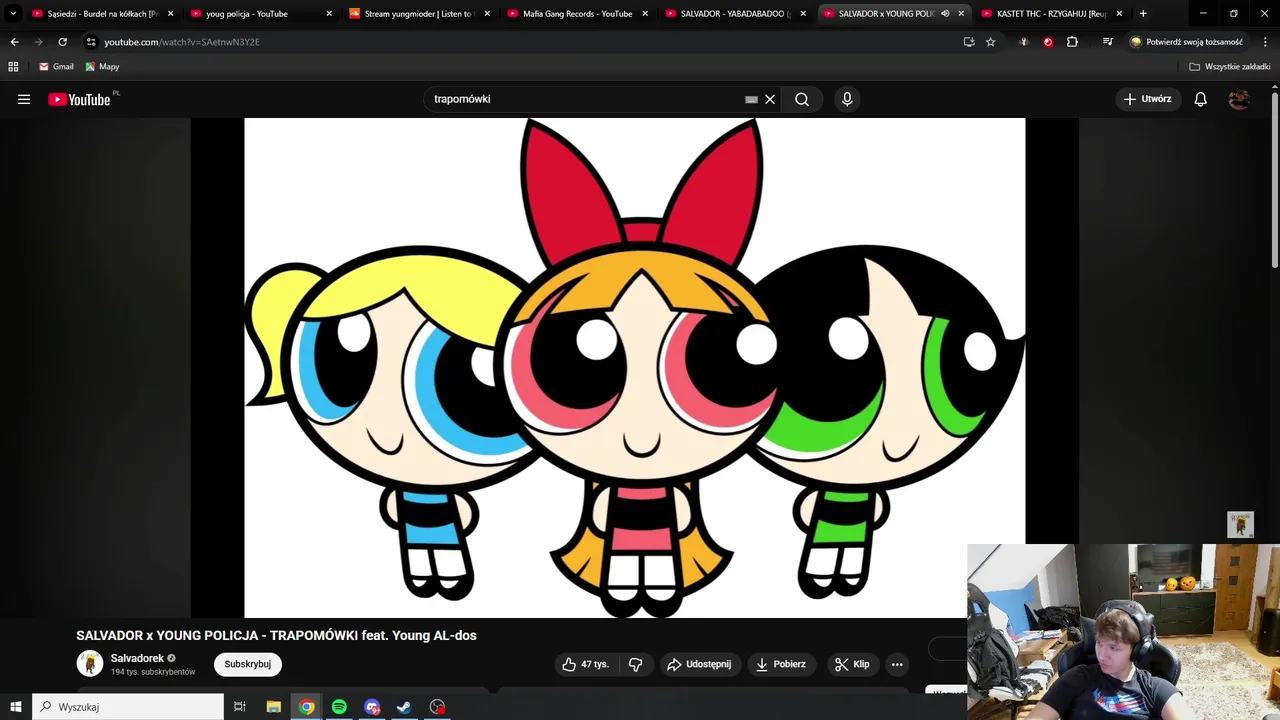The height and width of the screenshot is (720, 1280).
Task: Click Windows Wyszukaj search box
Action: [x=128, y=707]
